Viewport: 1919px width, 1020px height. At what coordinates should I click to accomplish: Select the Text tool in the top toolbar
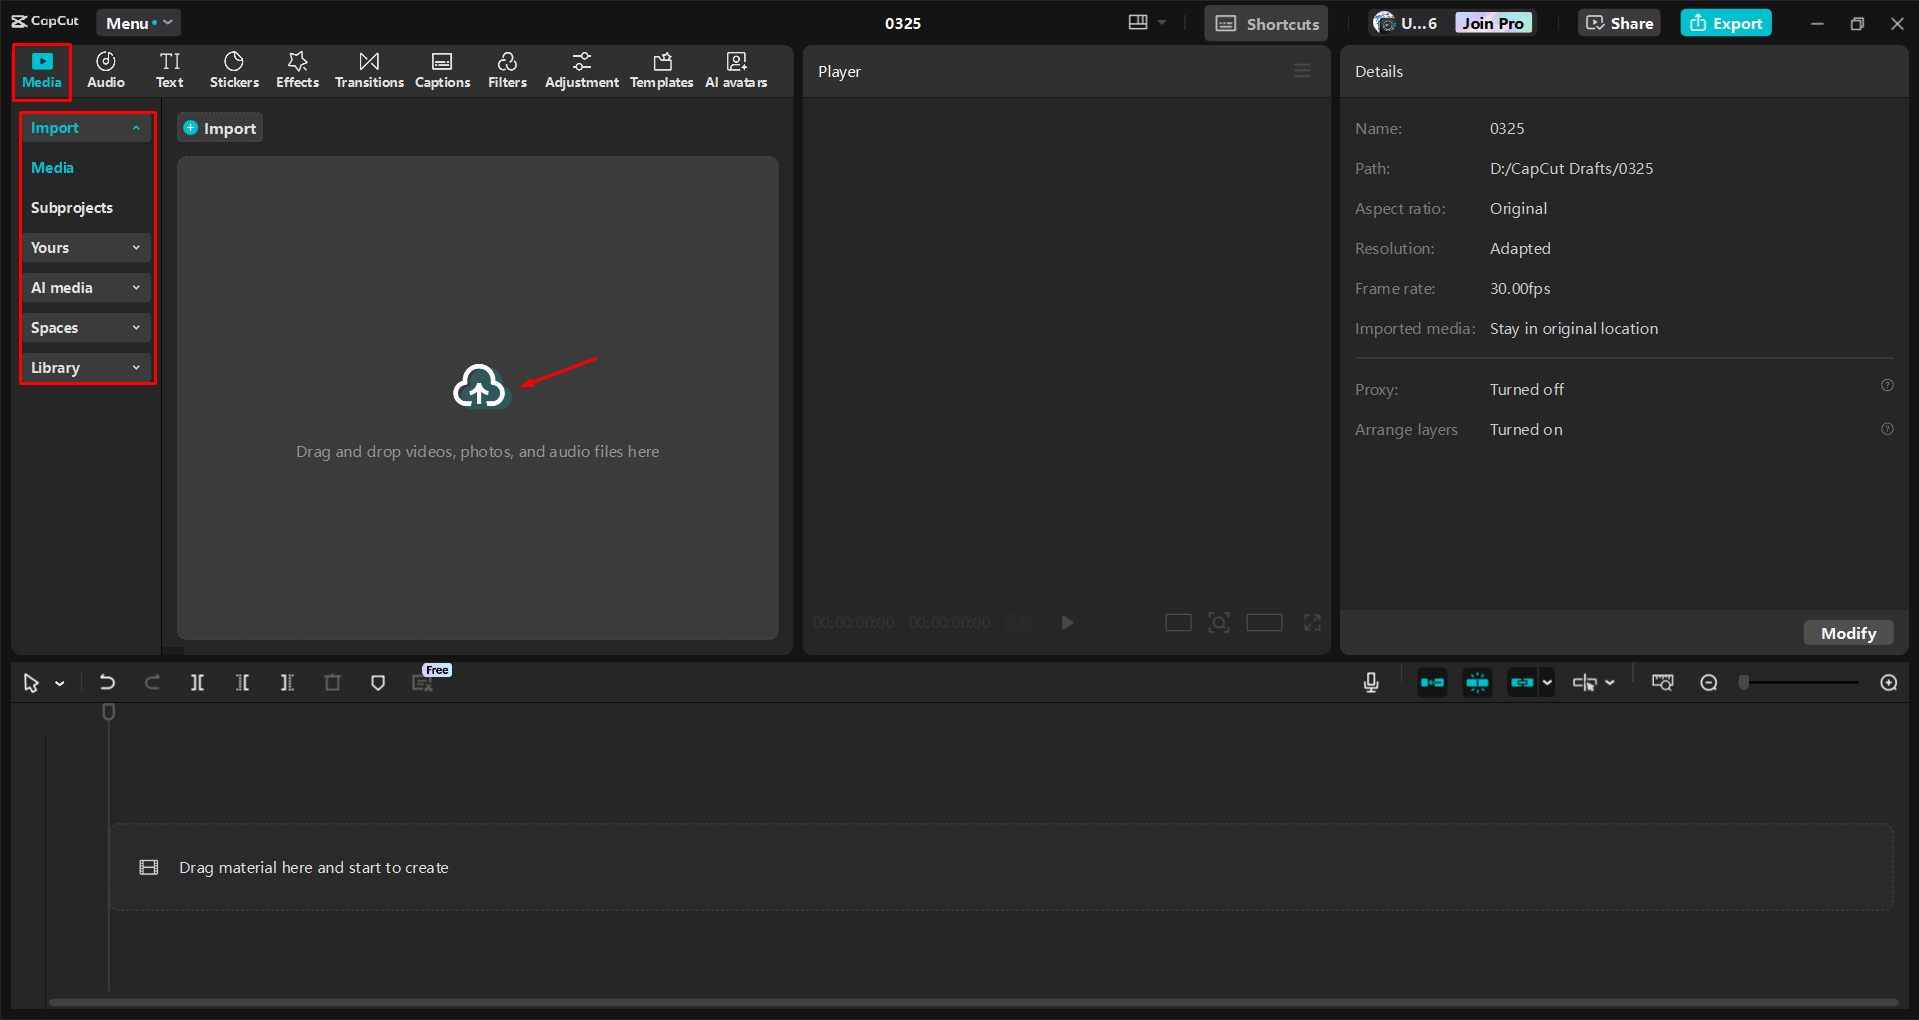coord(169,69)
